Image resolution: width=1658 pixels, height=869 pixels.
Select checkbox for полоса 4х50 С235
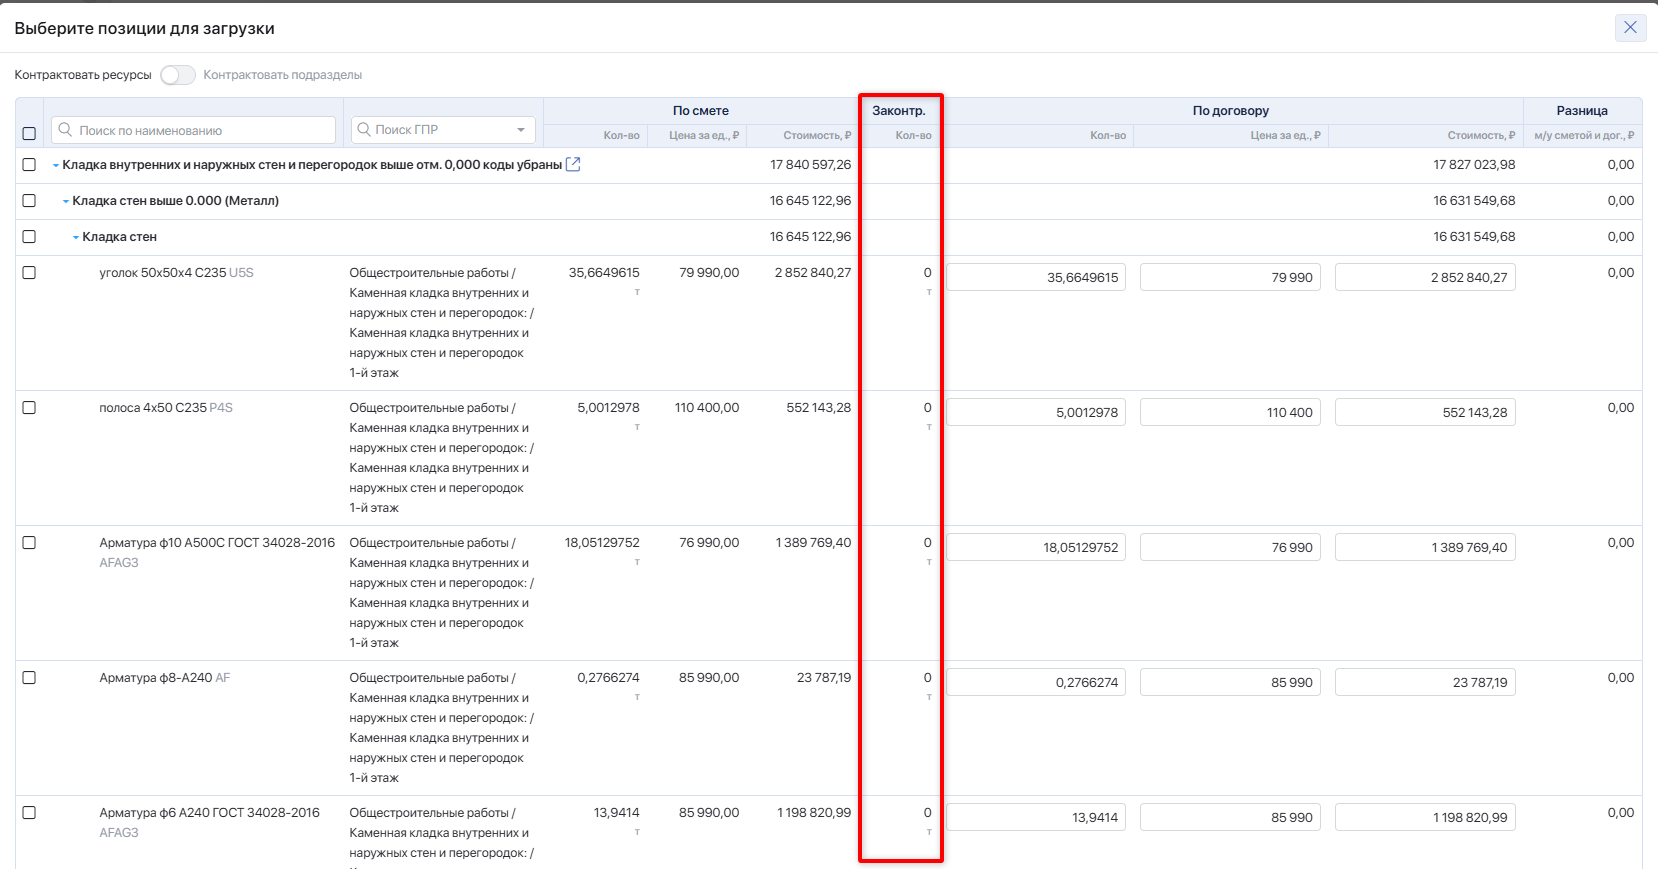[29, 408]
